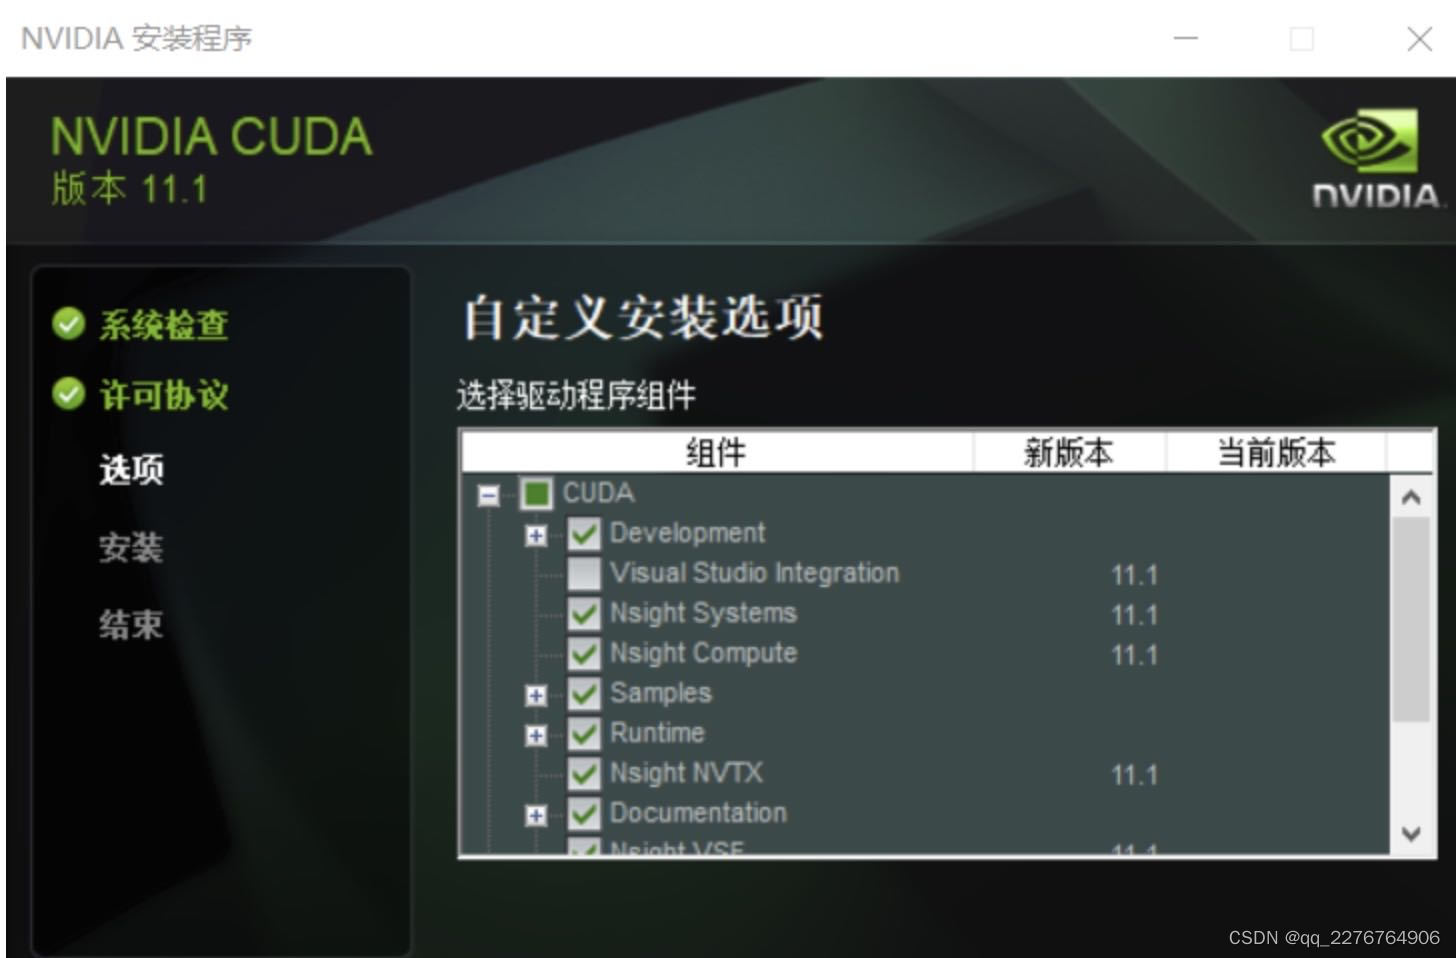Uncheck the Samples checkbox
The height and width of the screenshot is (958, 1456).
[584, 693]
